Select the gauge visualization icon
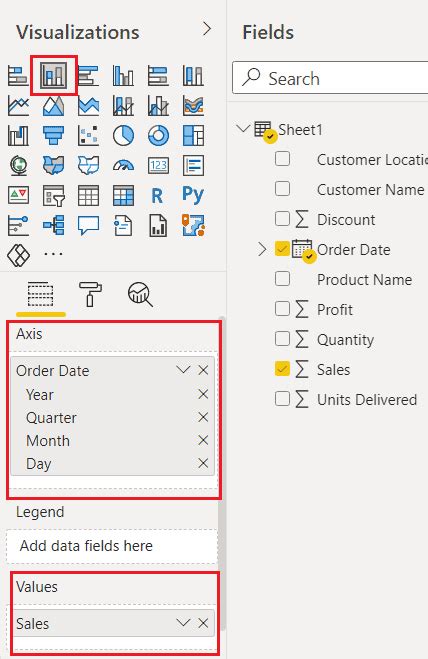The width and height of the screenshot is (428, 659). [x=123, y=165]
